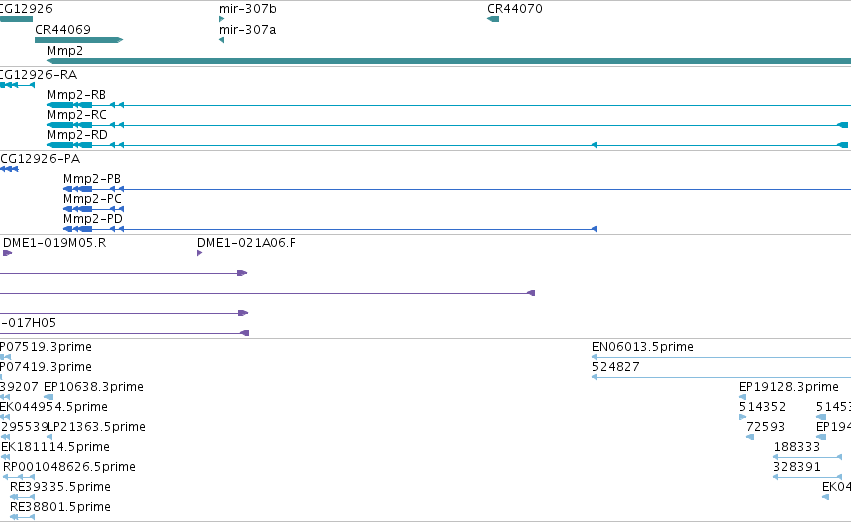Screen dimensions: 851x522
Task: Click the mir-307a label text
Action: click(247, 30)
